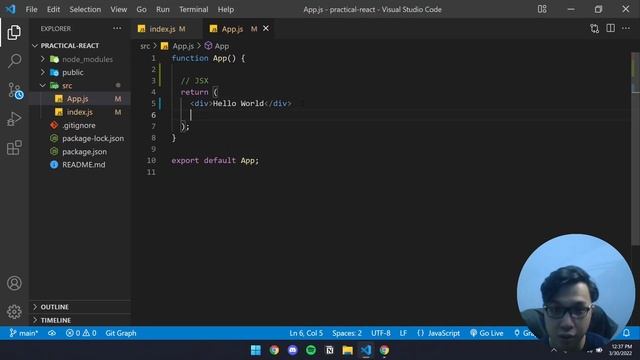This screenshot has width=640, height=360.
Task: Open Discord from the taskbar
Action: click(x=293, y=350)
